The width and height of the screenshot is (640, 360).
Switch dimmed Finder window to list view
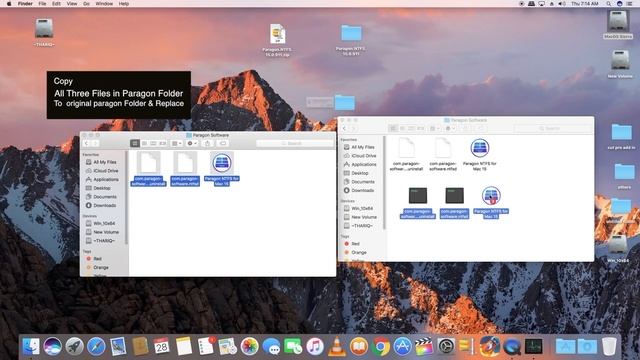pyautogui.click(x=402, y=129)
